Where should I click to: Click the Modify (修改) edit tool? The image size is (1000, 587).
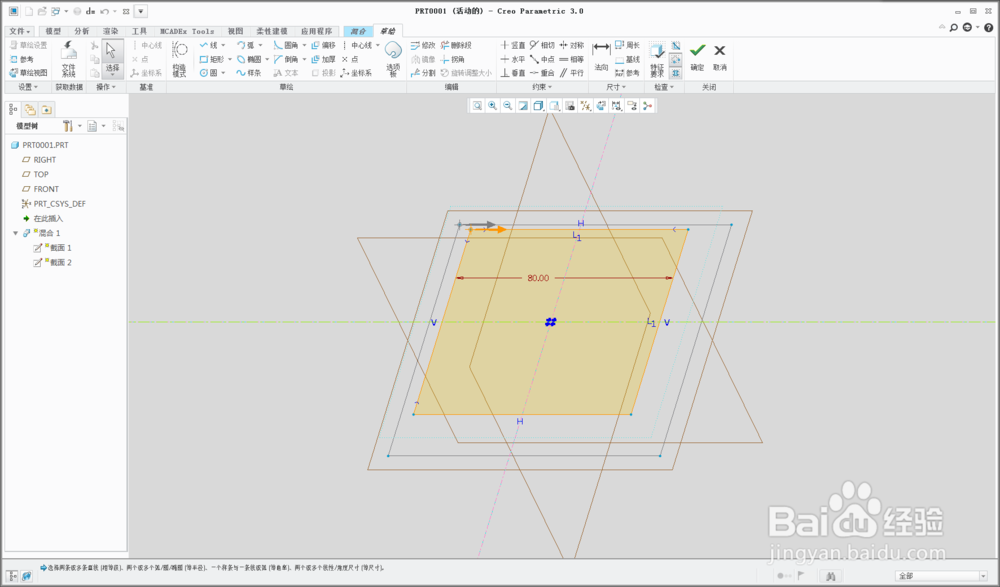[422, 45]
